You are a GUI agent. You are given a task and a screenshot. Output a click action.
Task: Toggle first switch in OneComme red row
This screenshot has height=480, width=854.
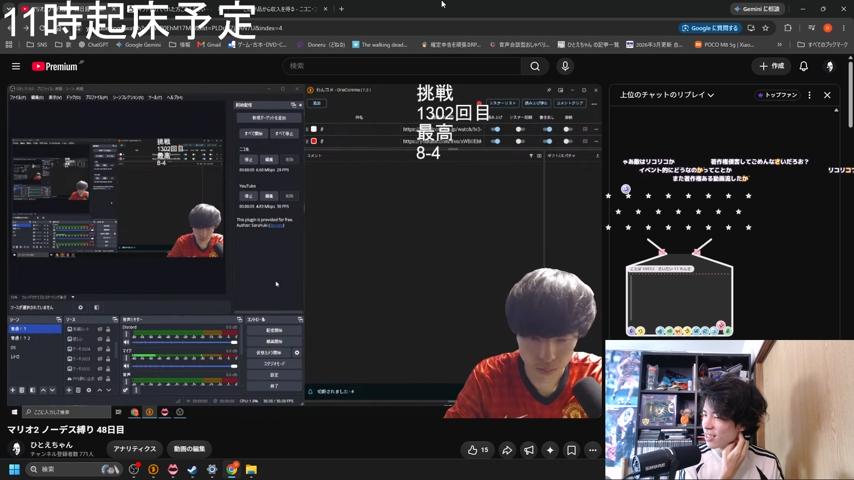496,141
